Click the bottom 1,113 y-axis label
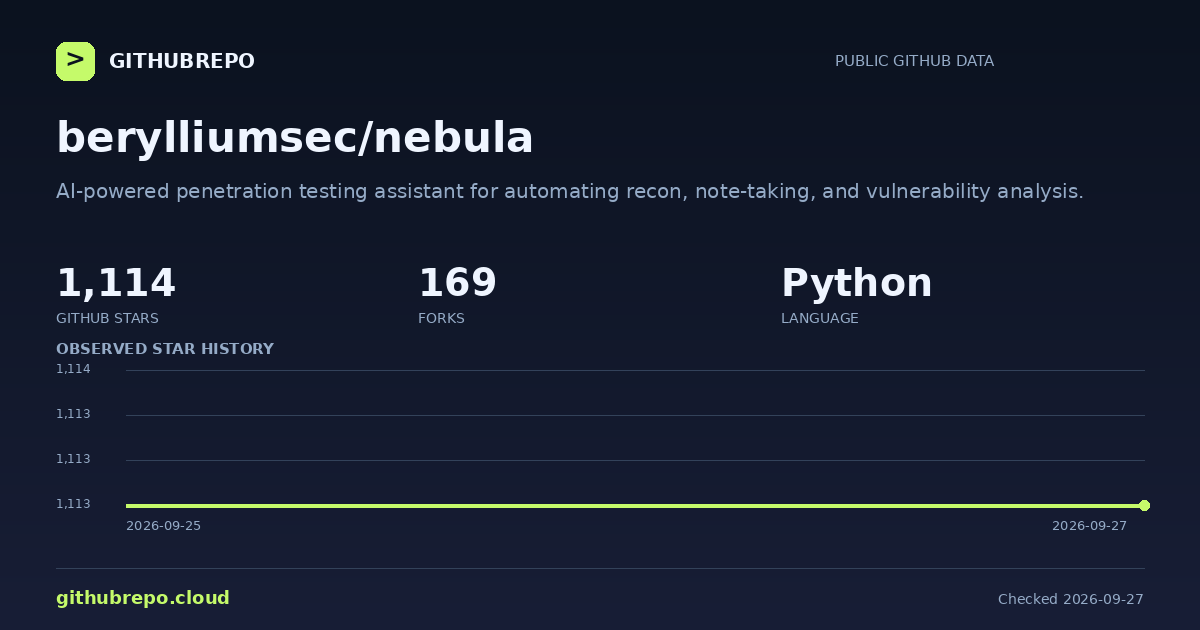Screen dimensions: 1200x630 tap(73, 504)
